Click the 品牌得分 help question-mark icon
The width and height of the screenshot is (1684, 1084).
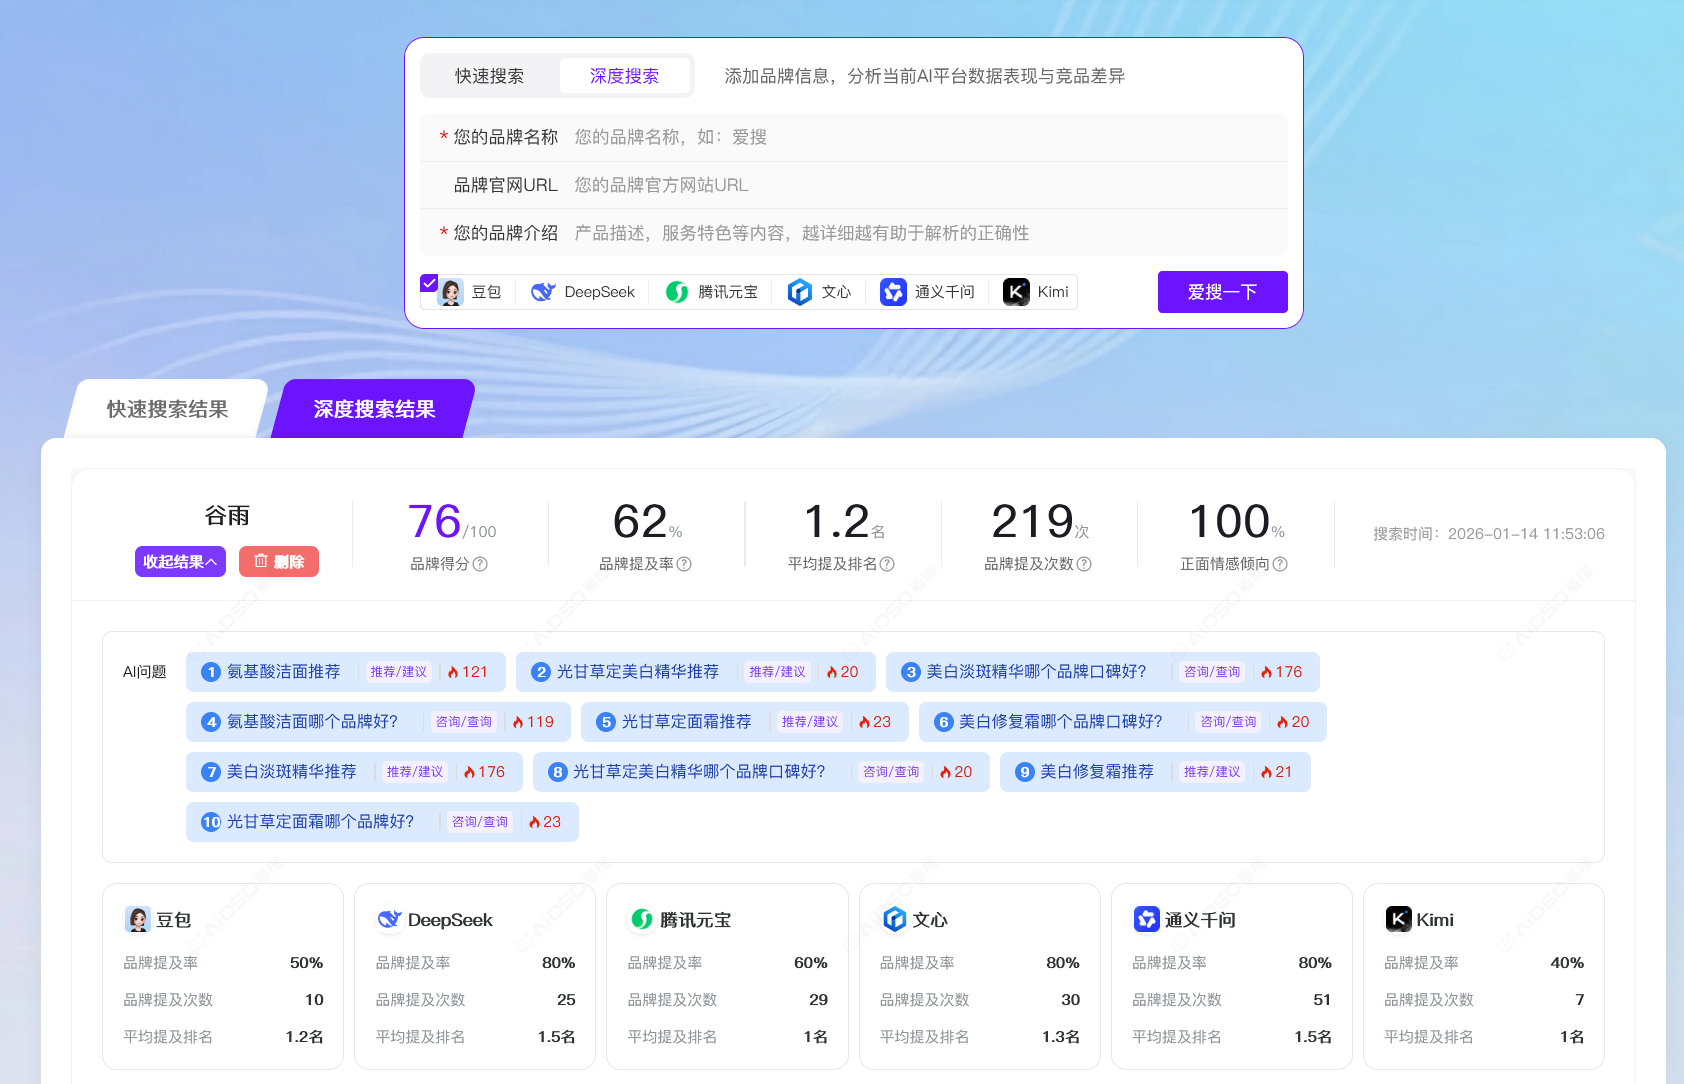[x=480, y=564]
